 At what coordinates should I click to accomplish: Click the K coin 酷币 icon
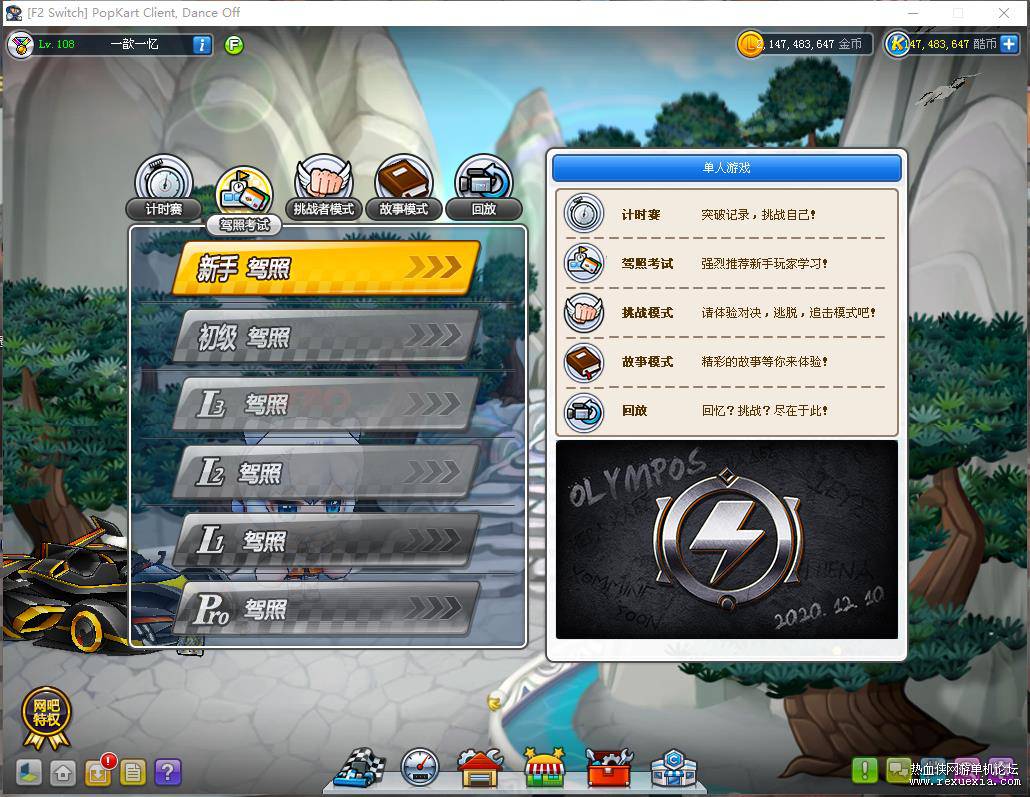pos(897,45)
